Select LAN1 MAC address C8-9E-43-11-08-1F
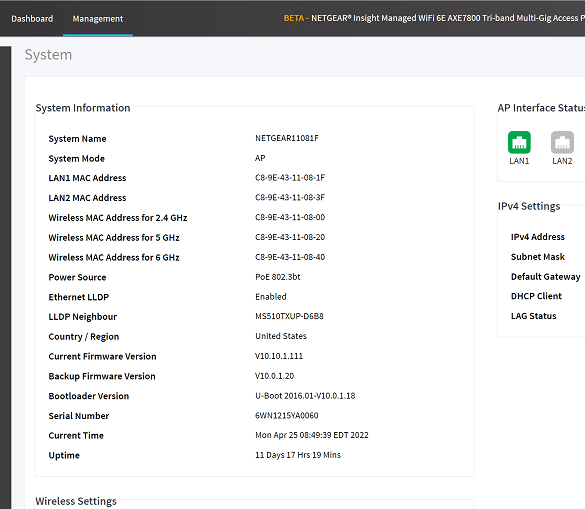Viewport: 585px width, 509px height. coord(290,178)
